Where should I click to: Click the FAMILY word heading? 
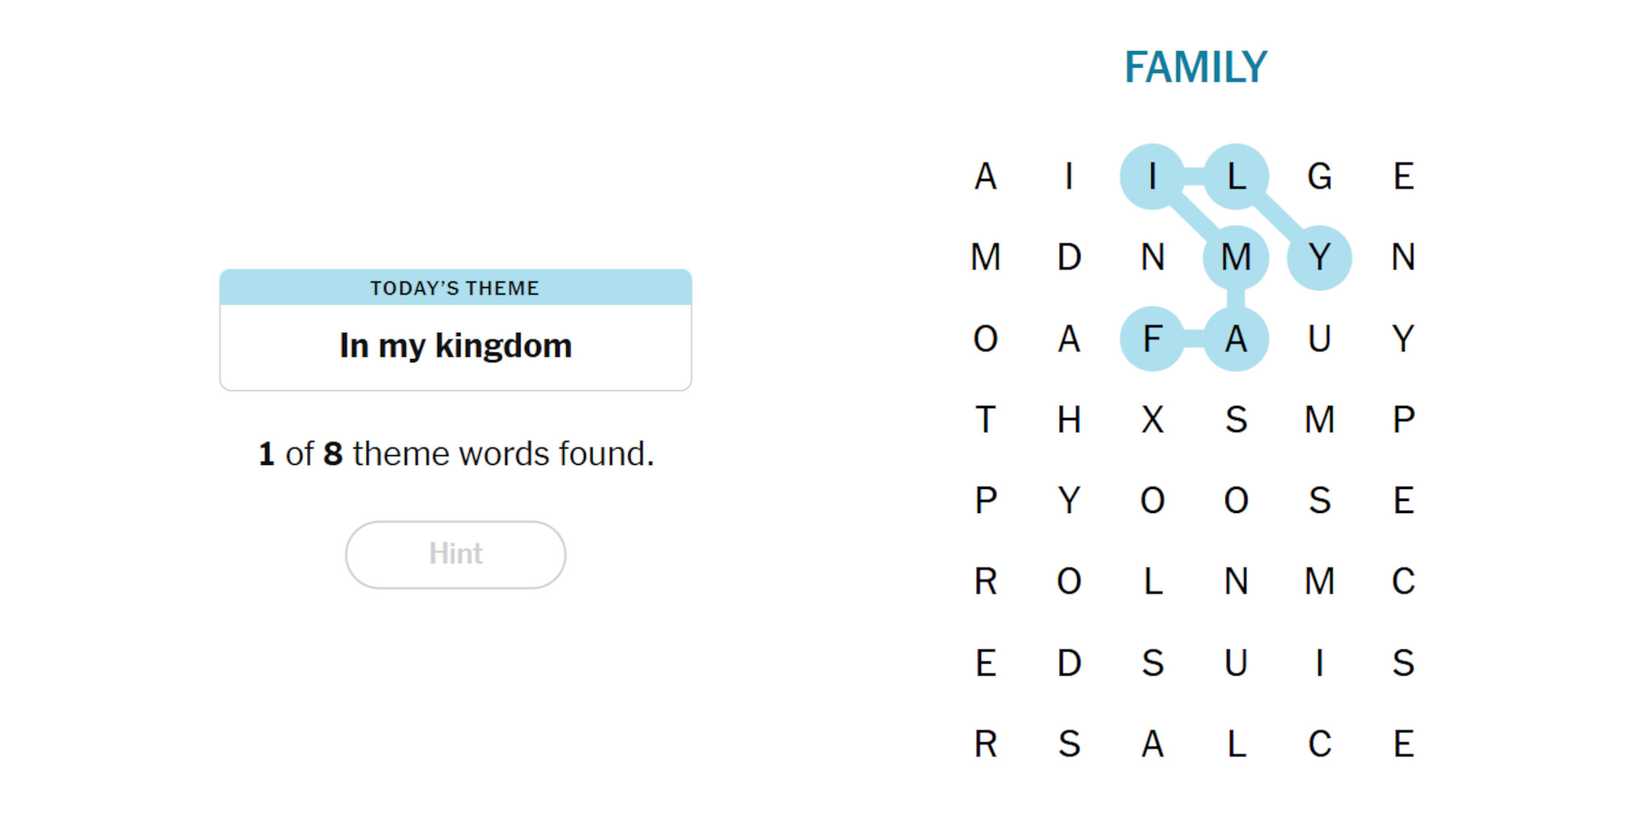click(x=1195, y=68)
